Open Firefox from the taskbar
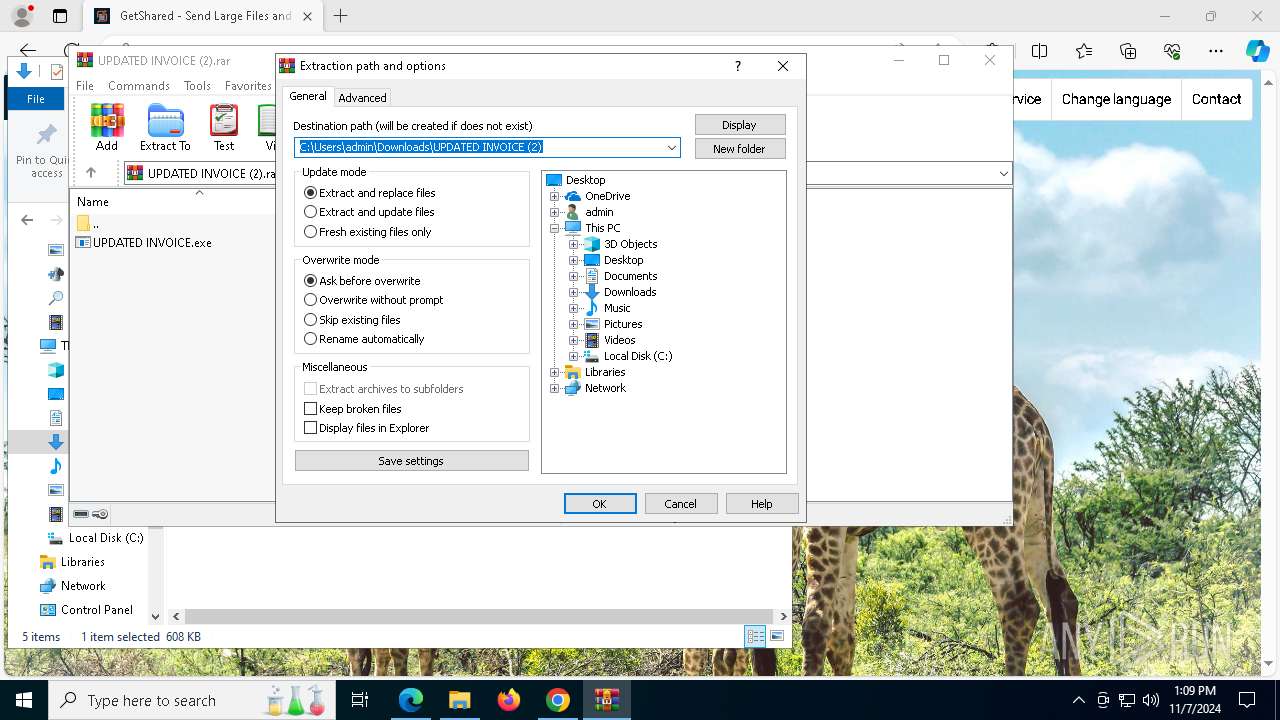Viewport: 1280px width, 720px height. click(509, 700)
